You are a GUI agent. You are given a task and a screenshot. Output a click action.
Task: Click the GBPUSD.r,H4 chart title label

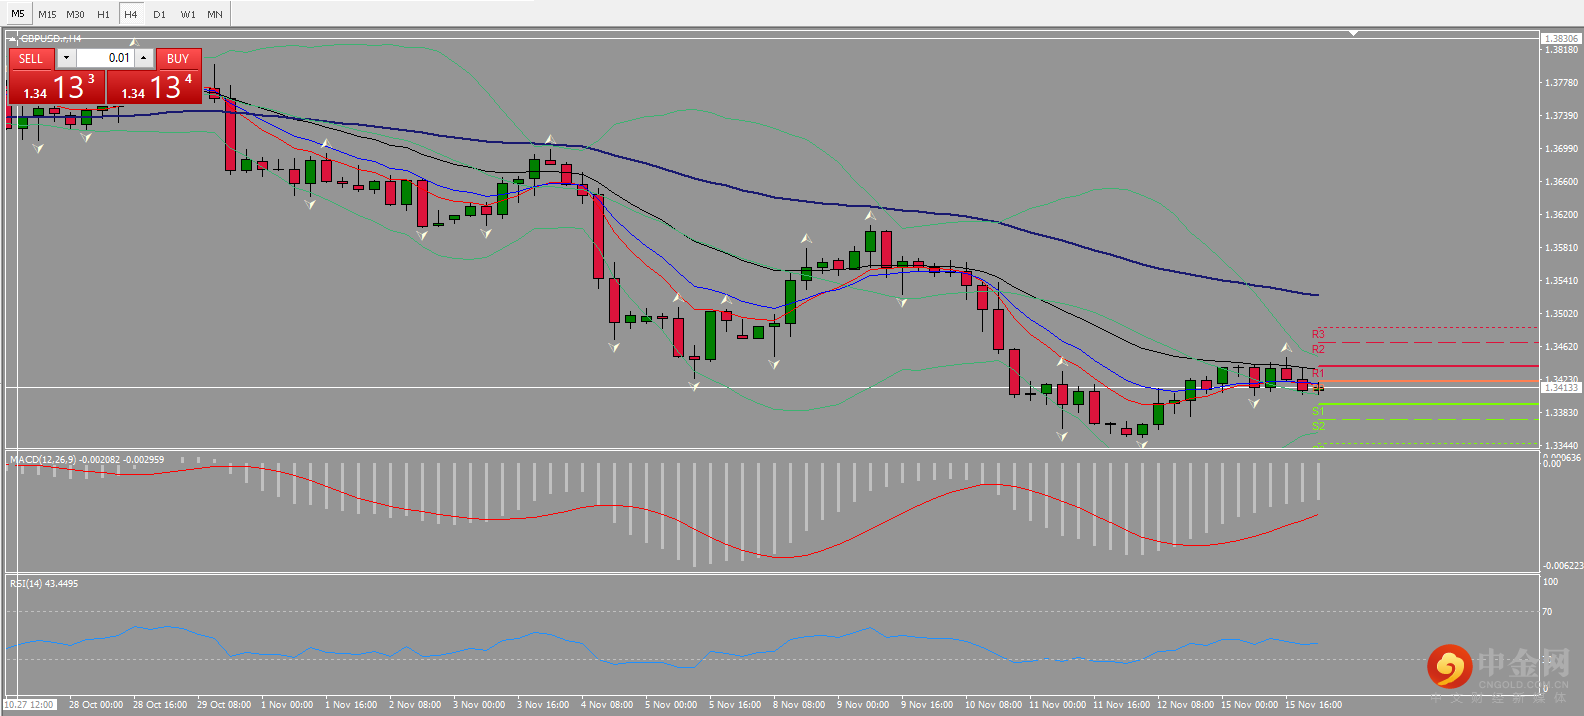pyautogui.click(x=51, y=39)
